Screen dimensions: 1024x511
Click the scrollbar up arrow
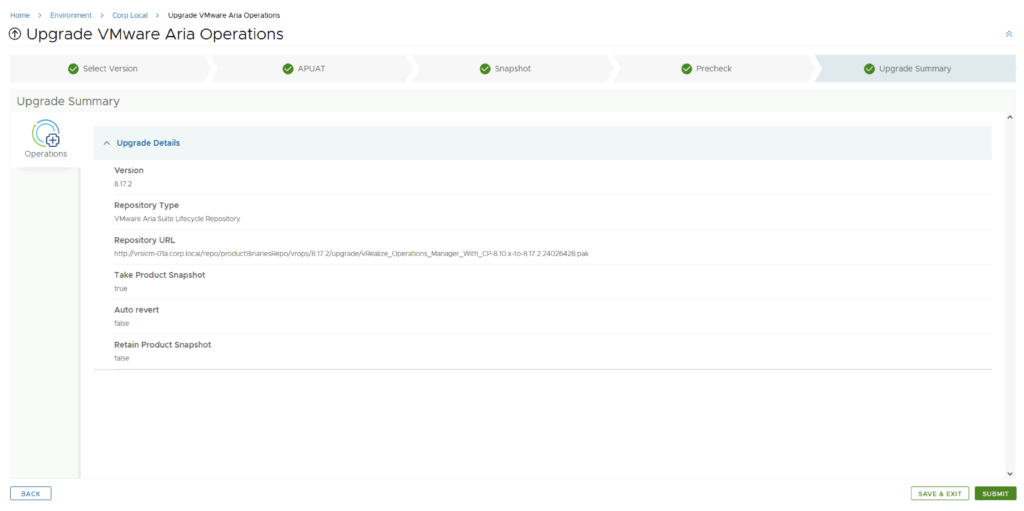coord(1009,118)
